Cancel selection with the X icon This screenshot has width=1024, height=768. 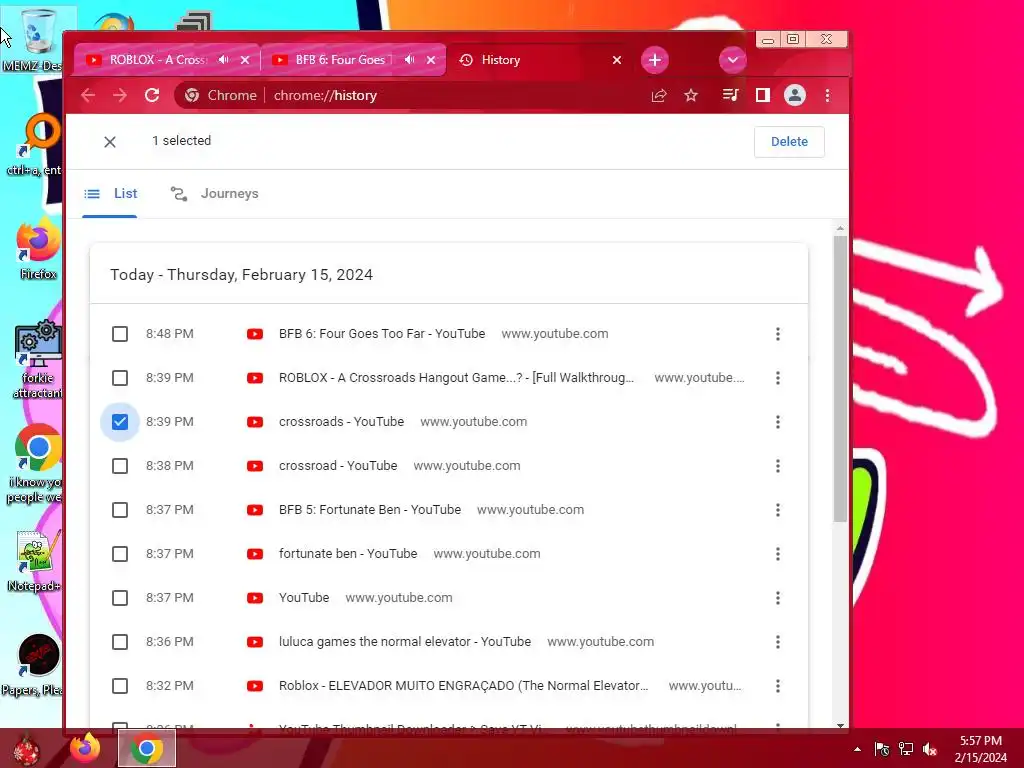[x=110, y=142]
